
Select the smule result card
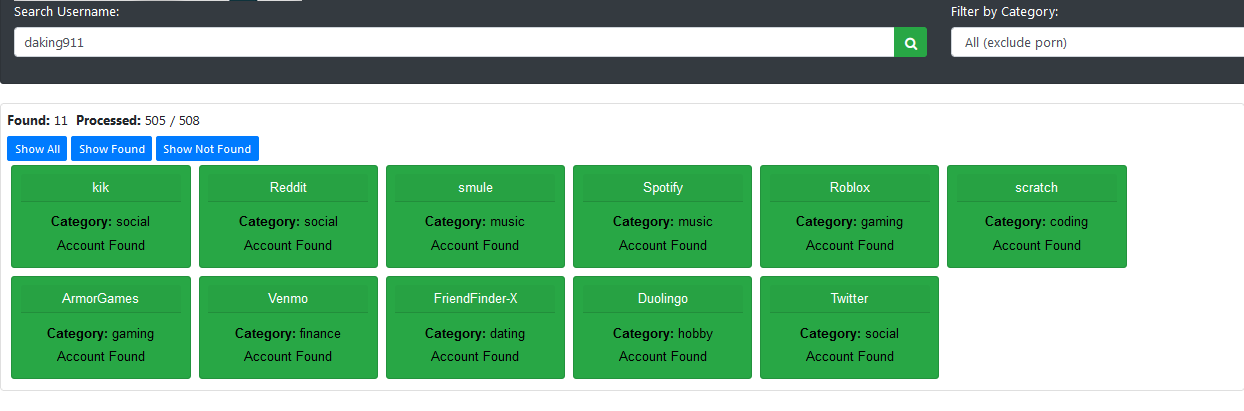[x=475, y=216]
